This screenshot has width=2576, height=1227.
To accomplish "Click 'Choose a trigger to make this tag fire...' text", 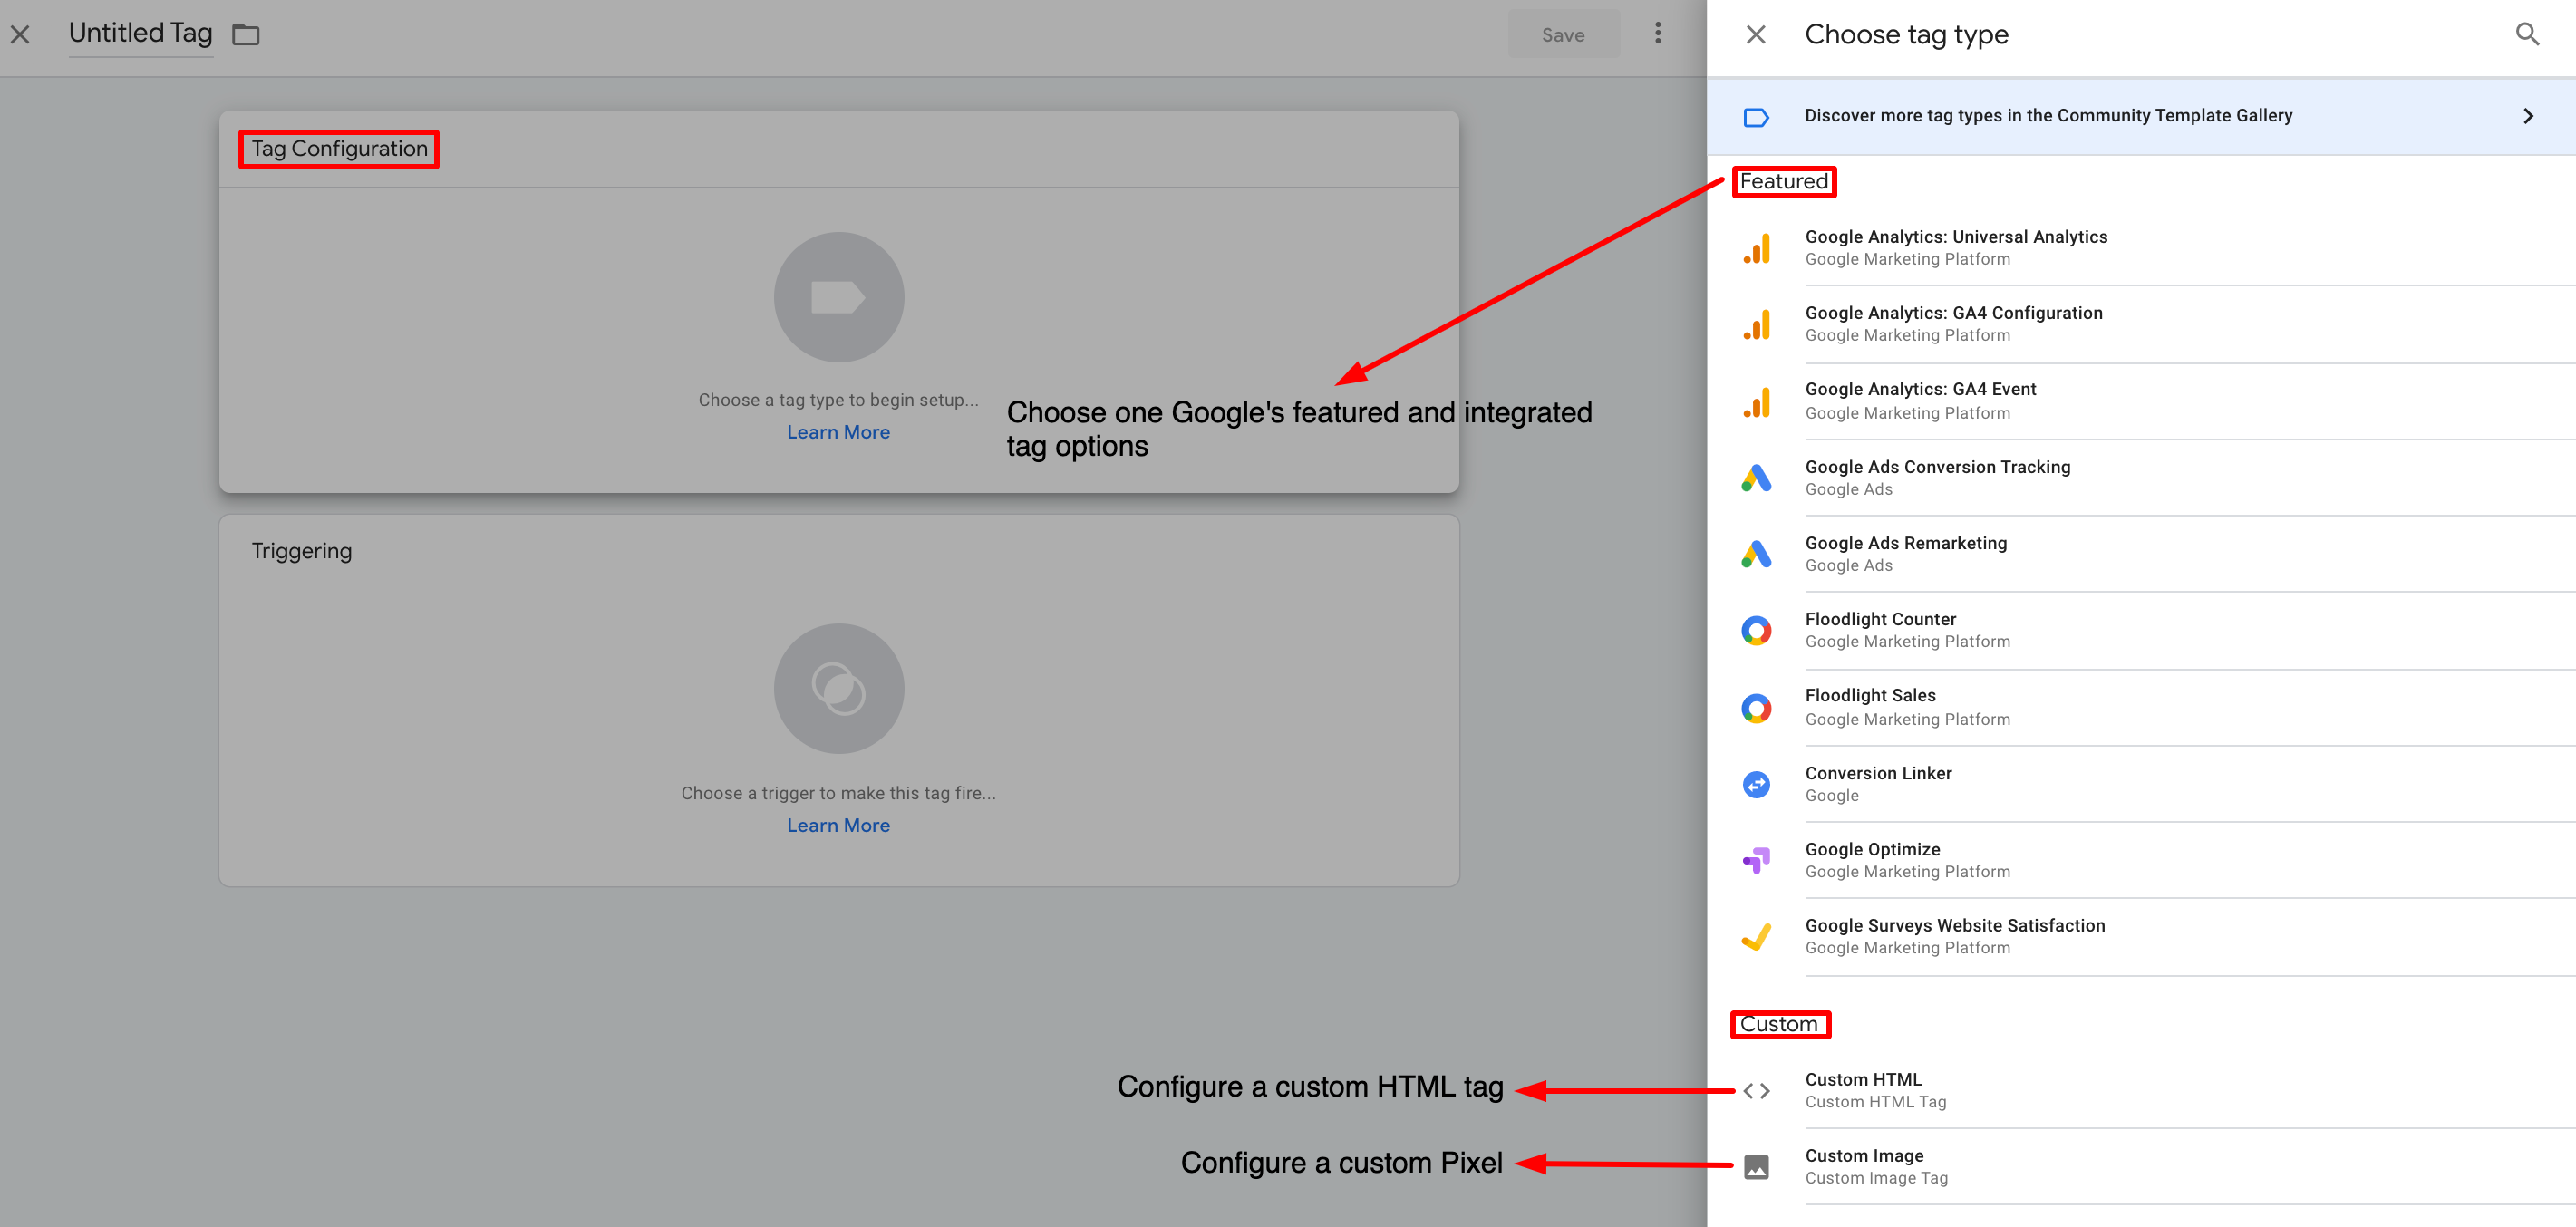I will [838, 793].
